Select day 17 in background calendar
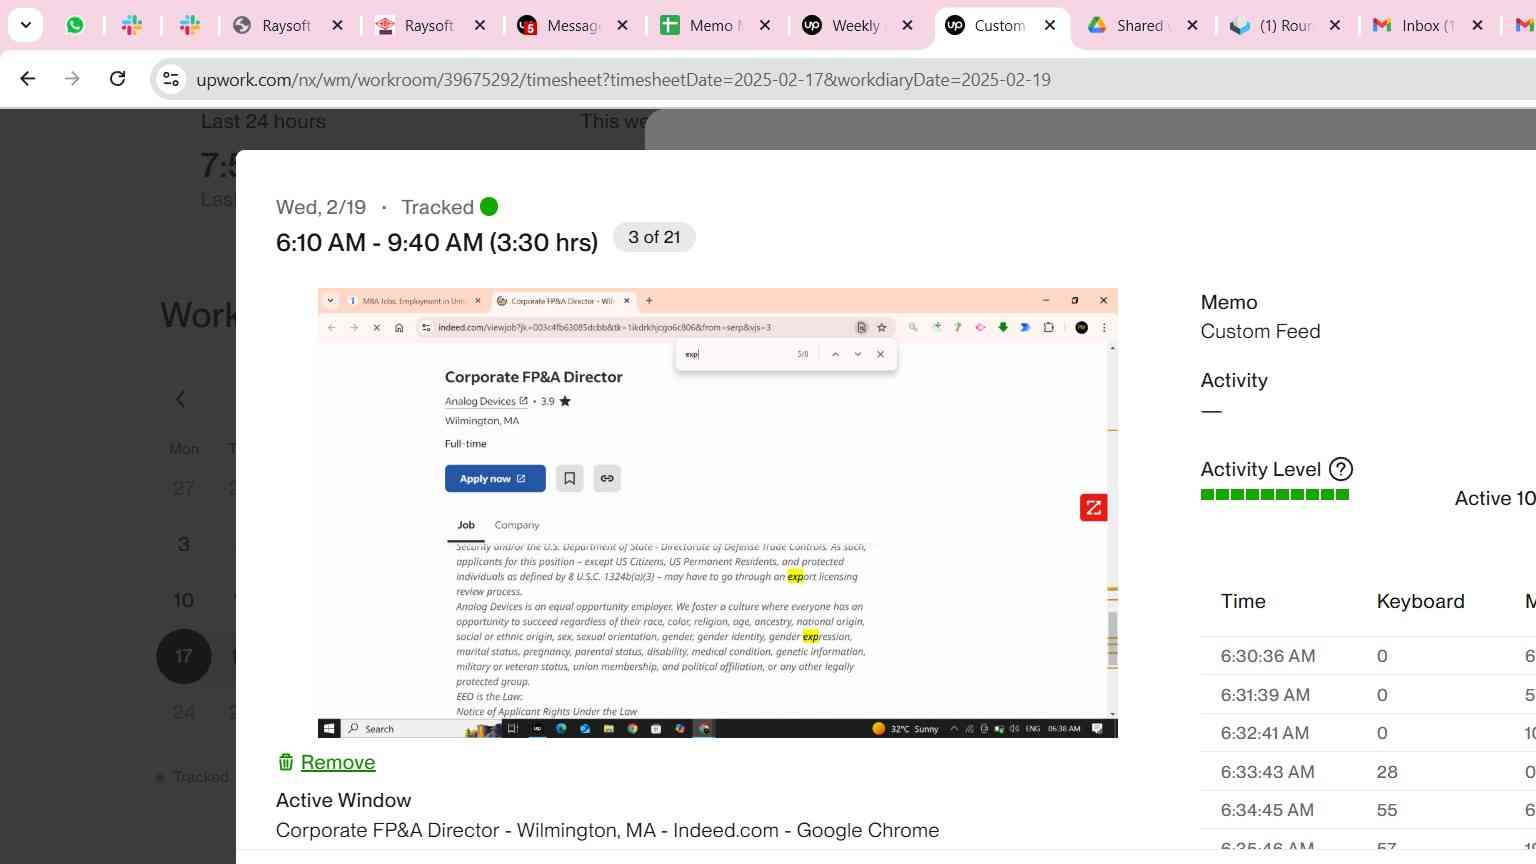This screenshot has height=864, width=1536. click(x=184, y=656)
